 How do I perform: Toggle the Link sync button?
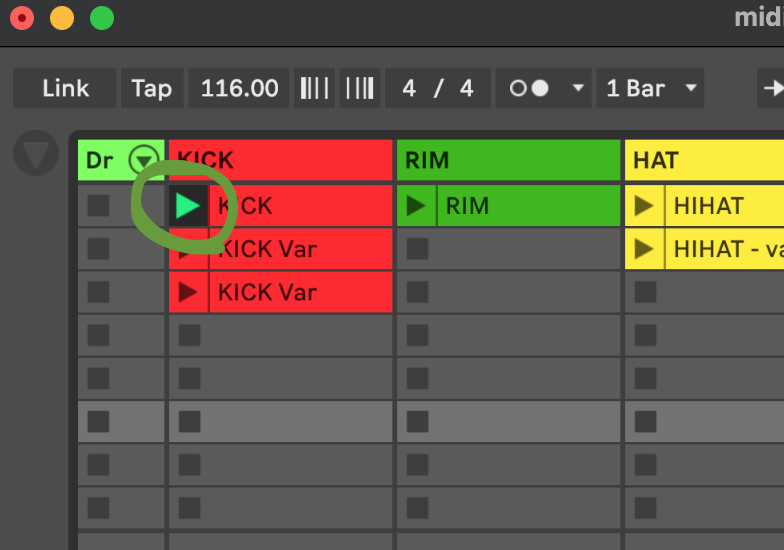65,88
